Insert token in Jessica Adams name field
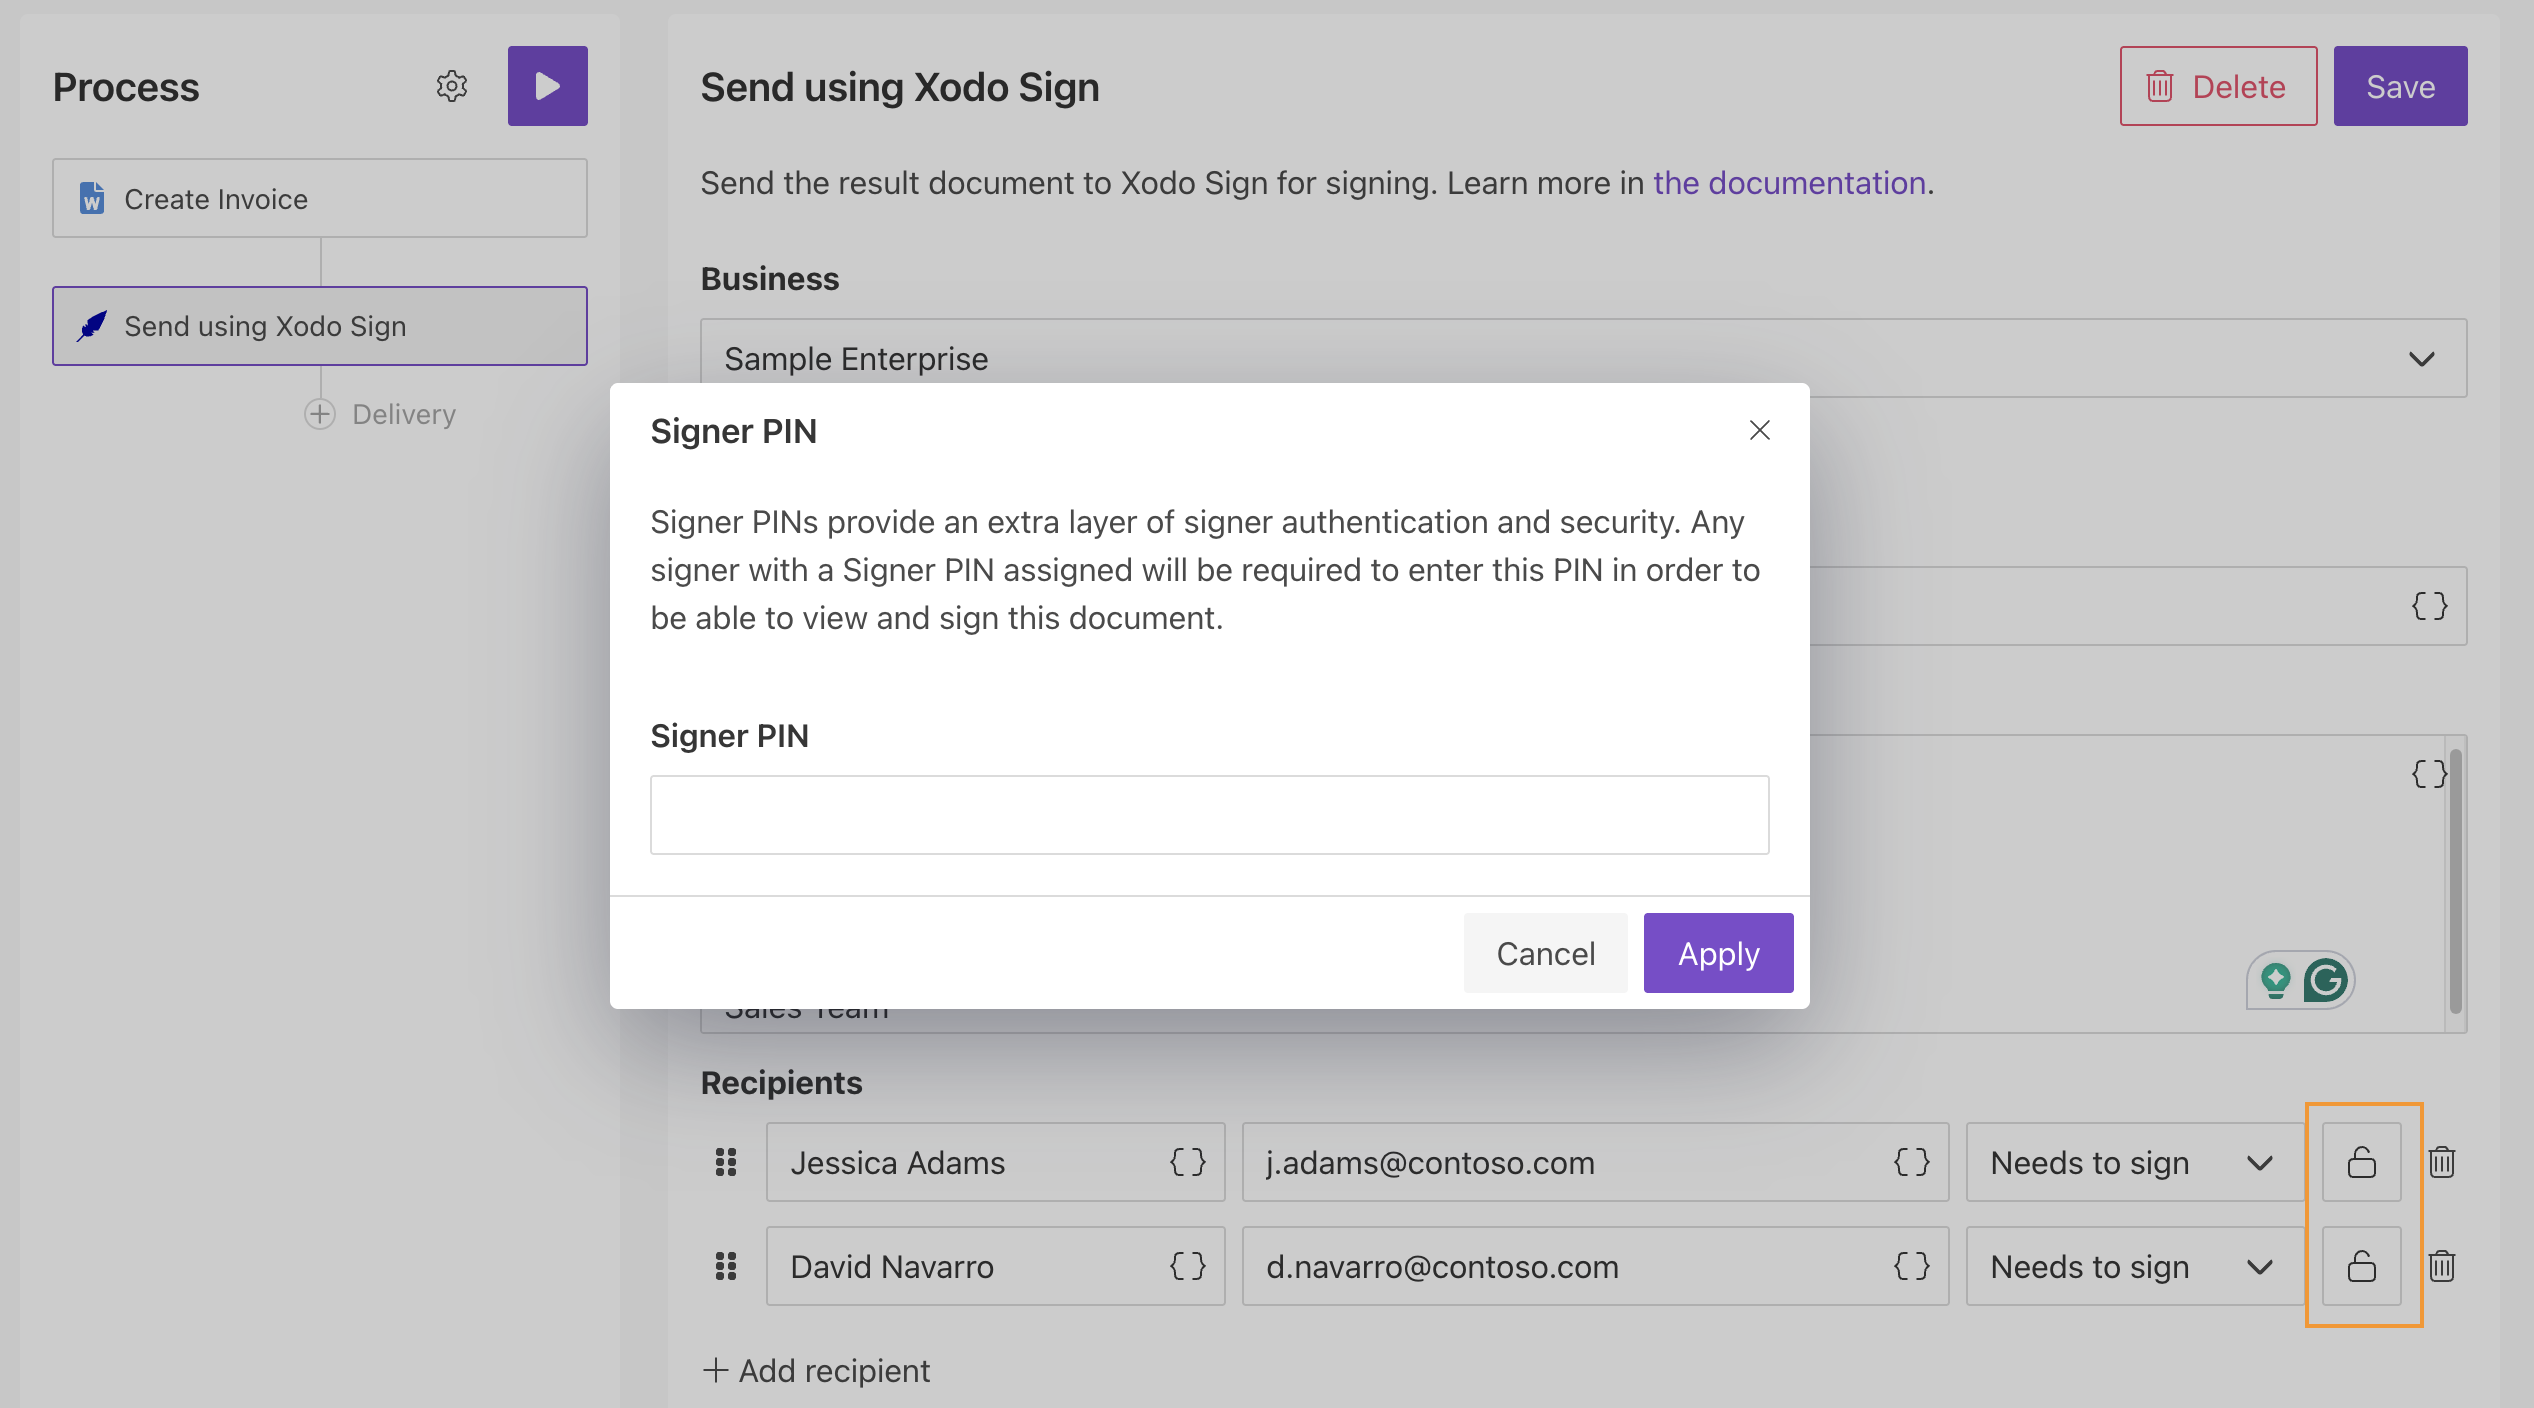The width and height of the screenshot is (2534, 1408). [1188, 1162]
